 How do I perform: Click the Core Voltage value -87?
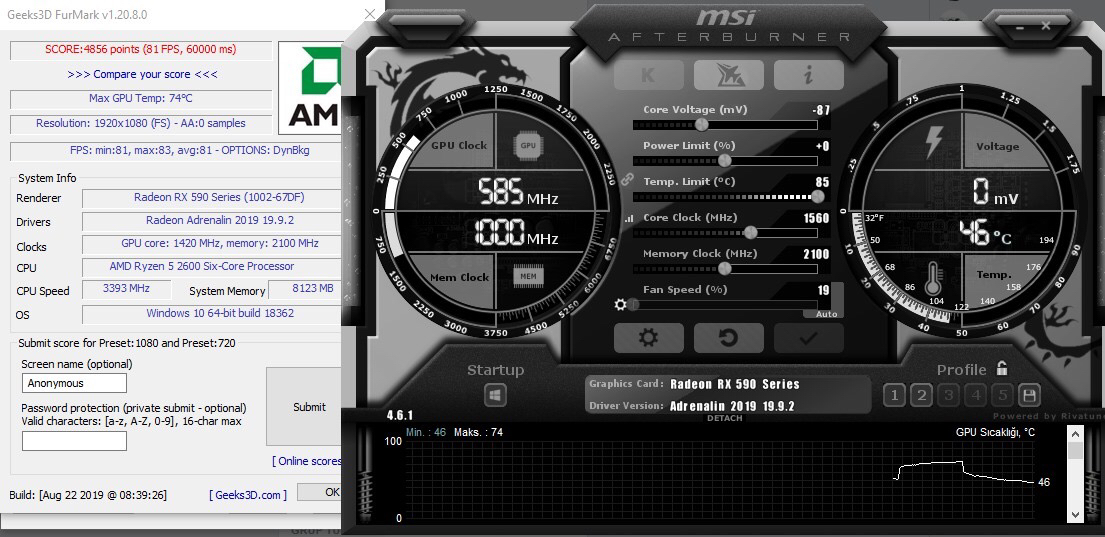coord(821,110)
